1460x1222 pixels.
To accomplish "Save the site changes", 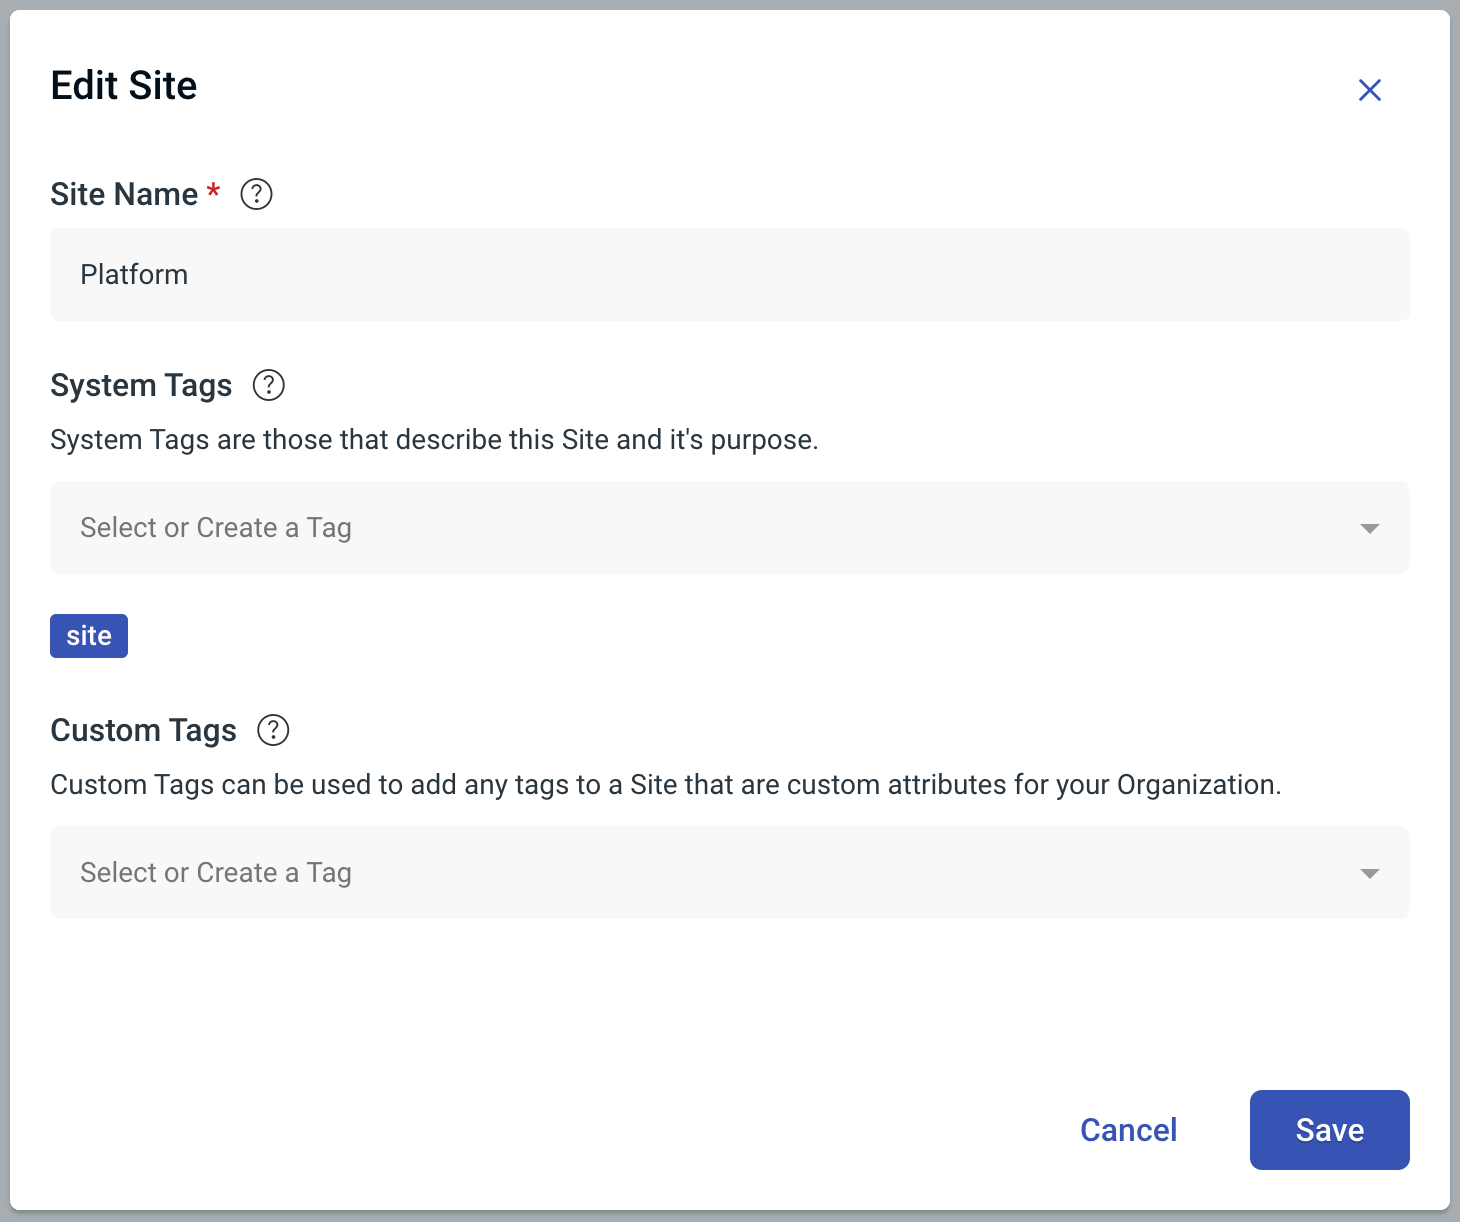I will pyautogui.click(x=1330, y=1130).
